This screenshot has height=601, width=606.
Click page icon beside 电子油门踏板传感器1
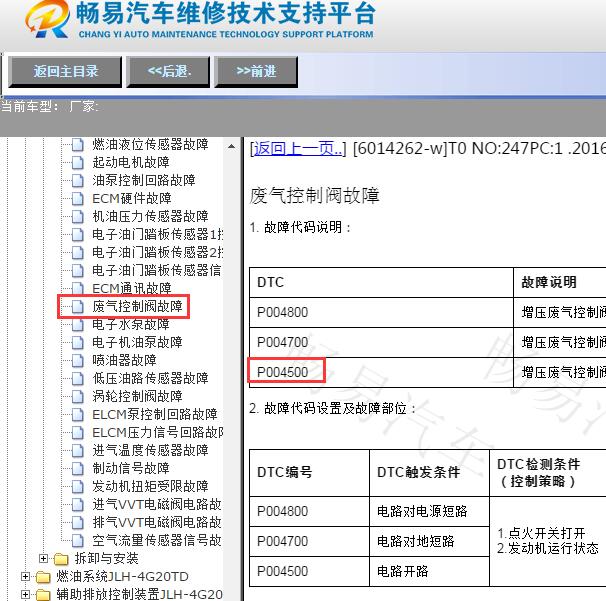[78, 235]
